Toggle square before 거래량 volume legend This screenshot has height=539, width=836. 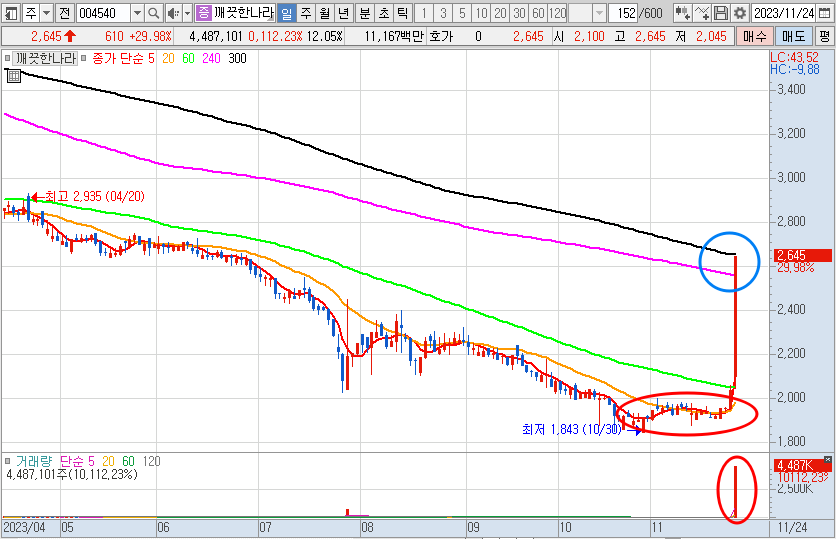pyautogui.click(x=7, y=461)
